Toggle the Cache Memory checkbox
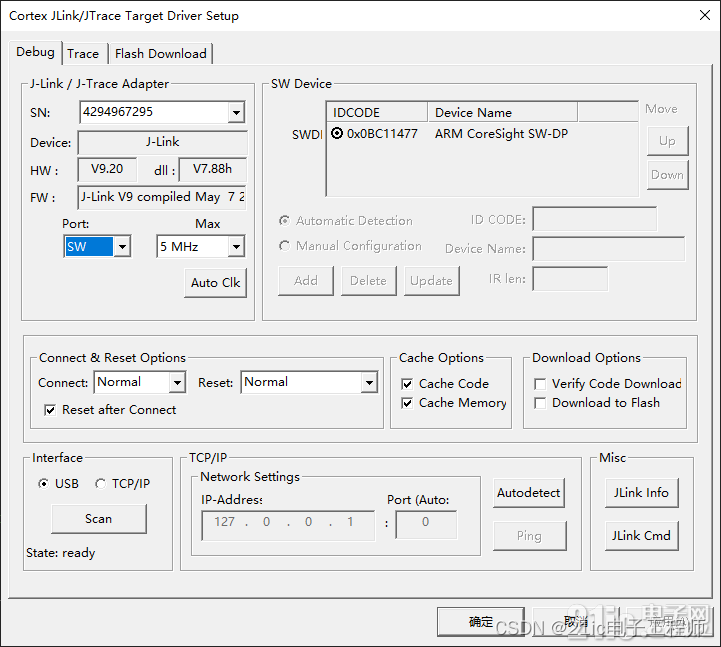Viewport: 721px width, 647px height. pos(407,403)
